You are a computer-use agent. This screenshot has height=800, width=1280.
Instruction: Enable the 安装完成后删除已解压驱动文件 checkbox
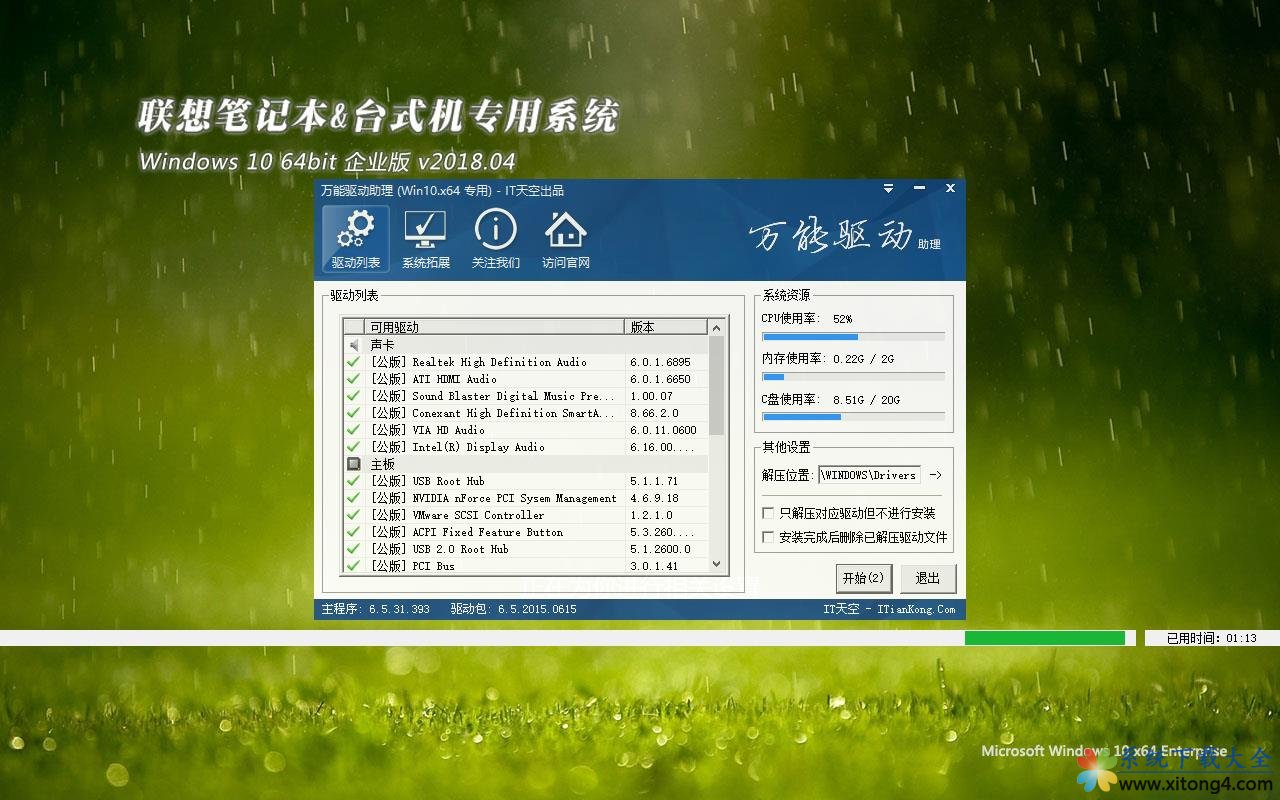(767, 536)
